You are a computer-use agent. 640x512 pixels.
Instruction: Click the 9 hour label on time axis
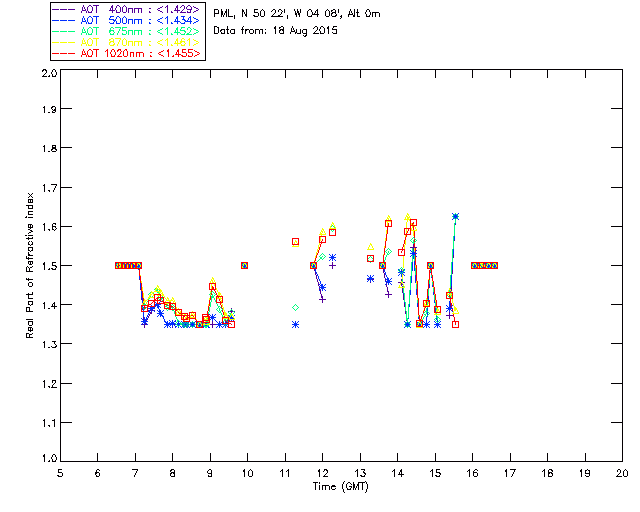(210, 473)
